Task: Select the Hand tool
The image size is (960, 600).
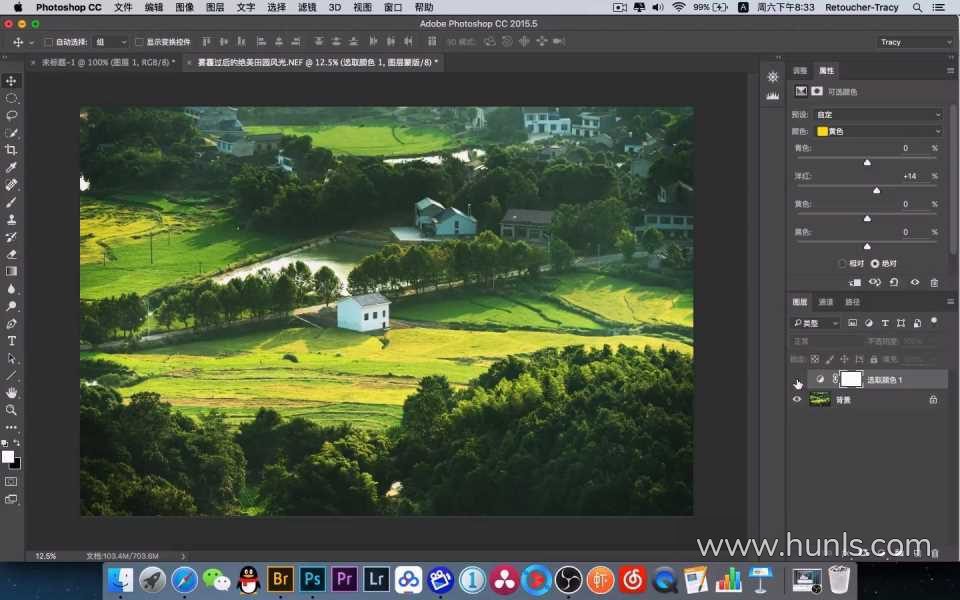Action: 11,392
